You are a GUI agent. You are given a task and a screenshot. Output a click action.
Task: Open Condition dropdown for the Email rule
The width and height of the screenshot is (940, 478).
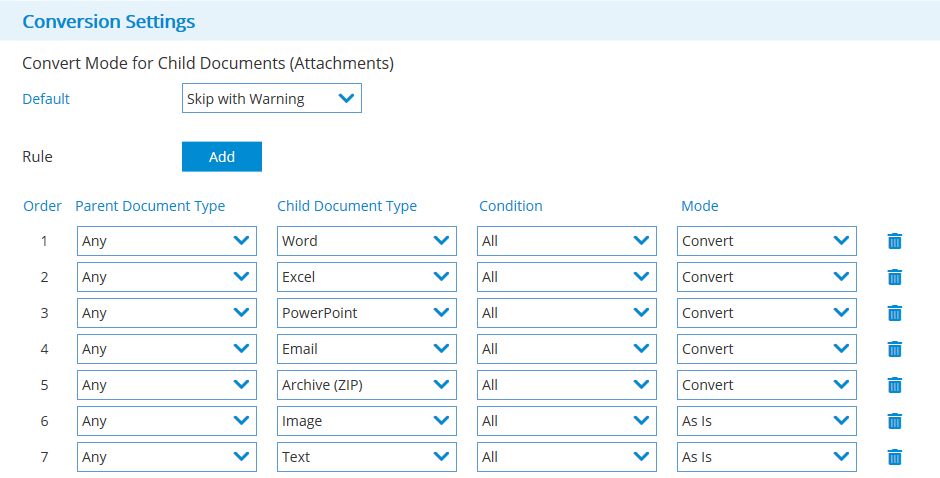566,349
